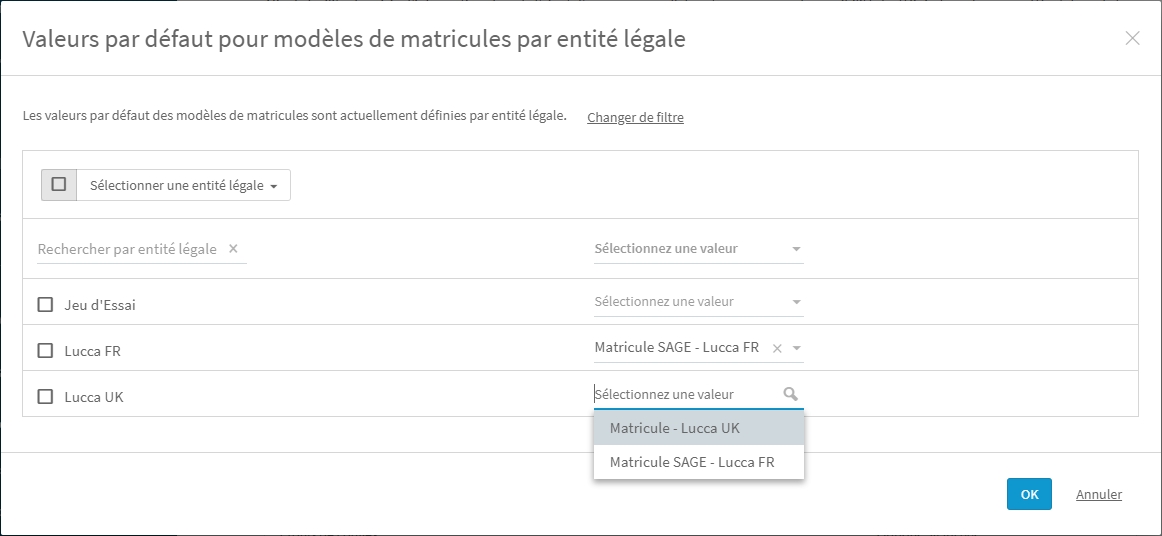This screenshot has width=1162, height=536.
Task: Tick the select-all checkbox in the toolbar
Action: (59, 185)
